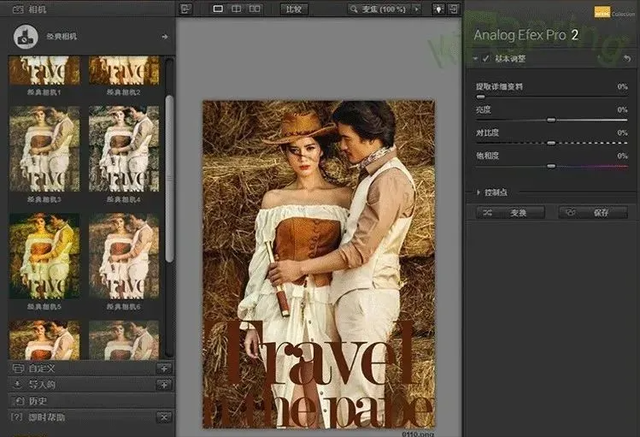Toggle the lightbulb background color icon
The width and height of the screenshot is (640, 437).
[438, 9]
